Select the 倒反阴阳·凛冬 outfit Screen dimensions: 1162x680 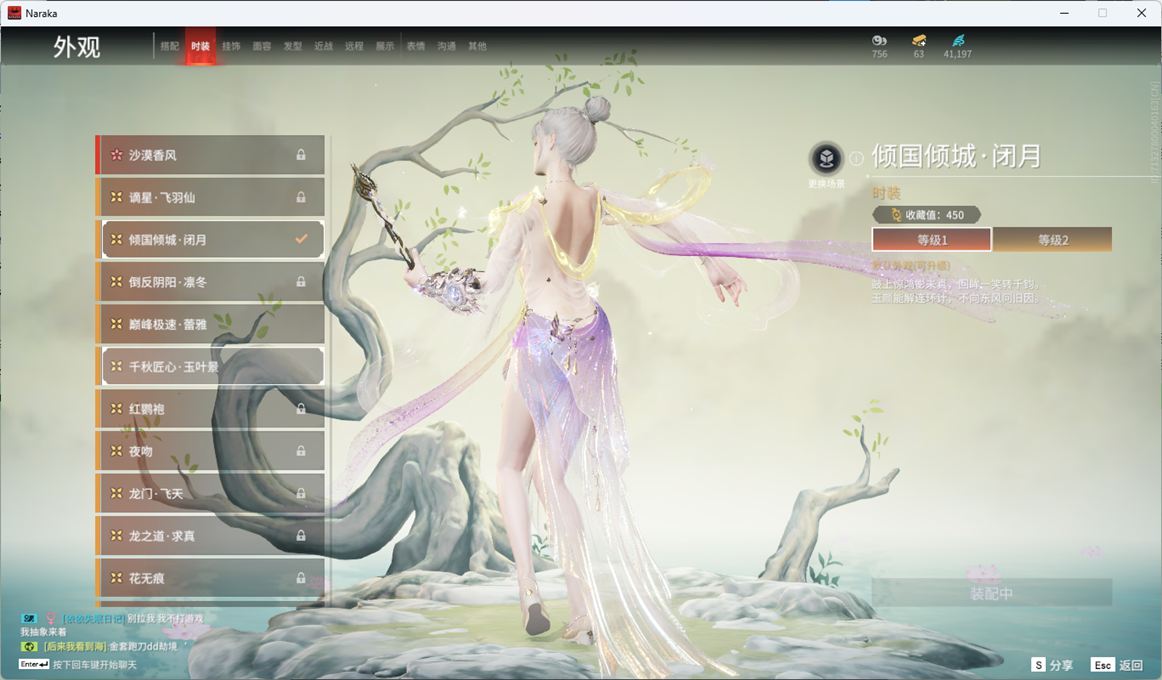tap(210, 281)
